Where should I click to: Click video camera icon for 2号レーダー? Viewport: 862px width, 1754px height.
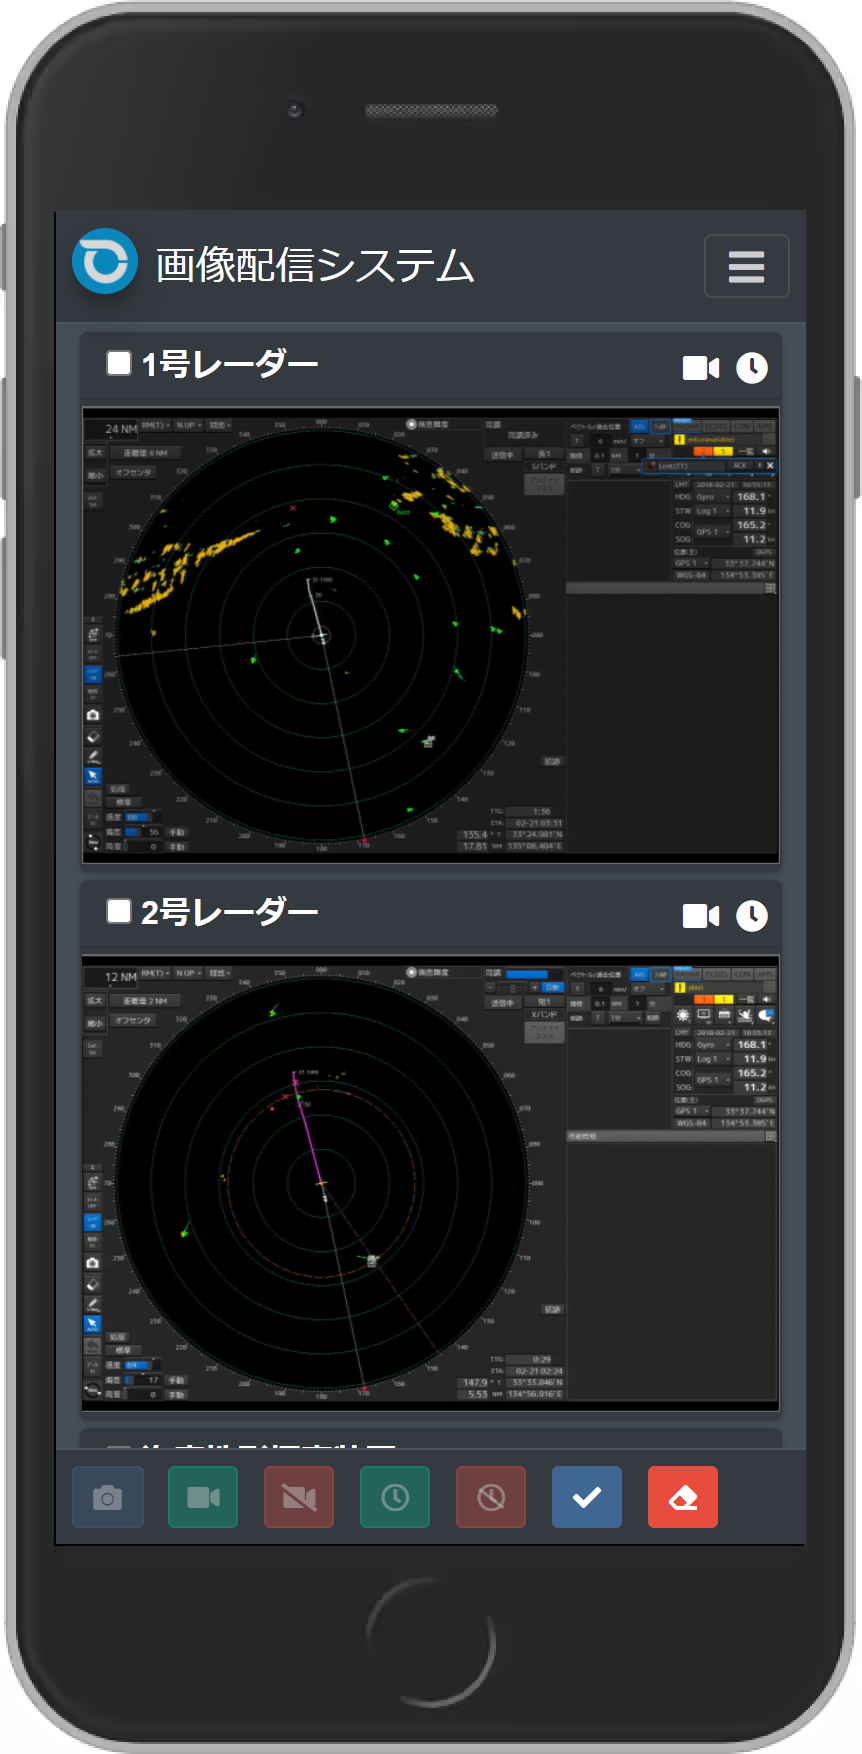pos(700,916)
